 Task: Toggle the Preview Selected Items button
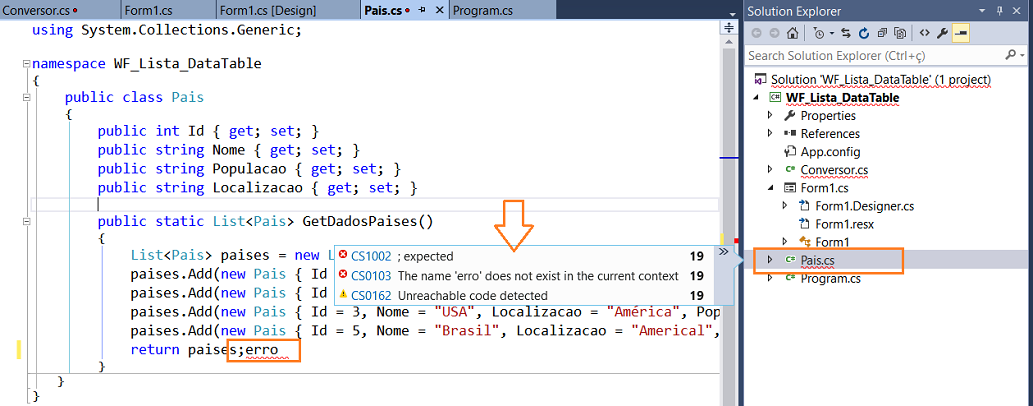(961, 32)
